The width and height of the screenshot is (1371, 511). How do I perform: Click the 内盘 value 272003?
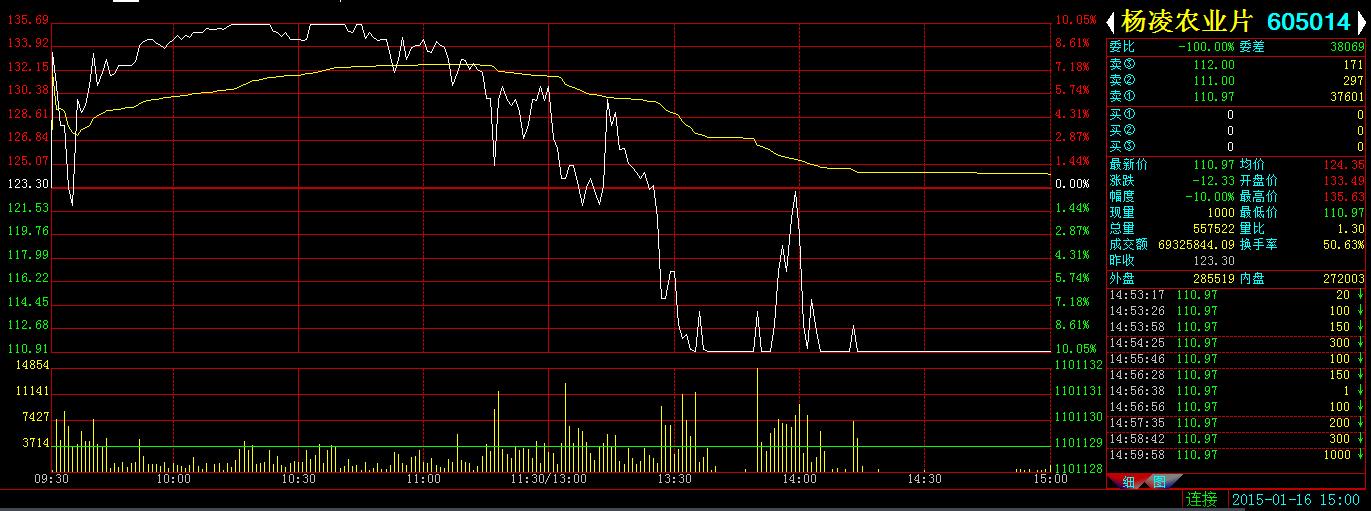pos(1344,278)
